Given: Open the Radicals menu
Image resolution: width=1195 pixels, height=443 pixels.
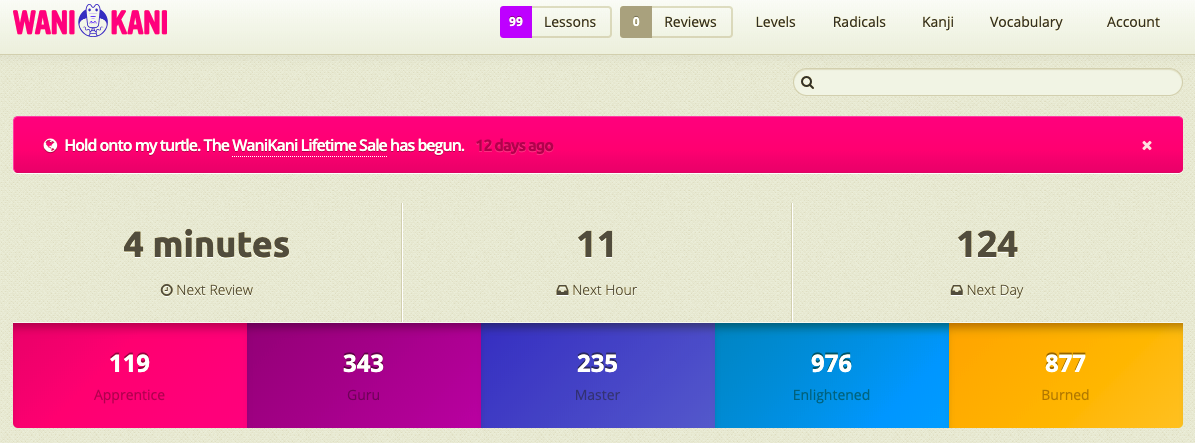Looking at the screenshot, I should click(859, 22).
